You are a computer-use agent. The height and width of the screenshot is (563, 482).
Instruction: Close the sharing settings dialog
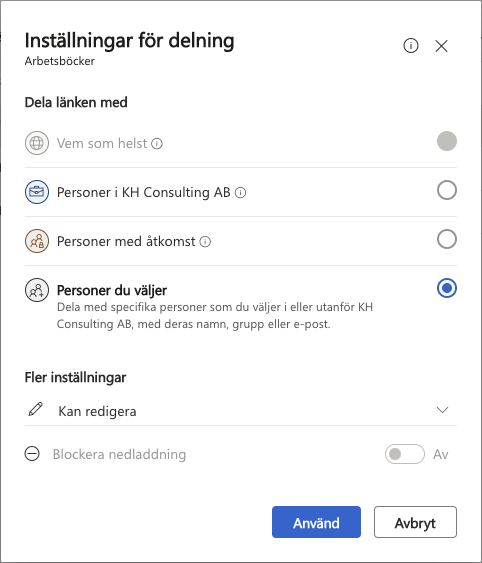tap(441, 46)
